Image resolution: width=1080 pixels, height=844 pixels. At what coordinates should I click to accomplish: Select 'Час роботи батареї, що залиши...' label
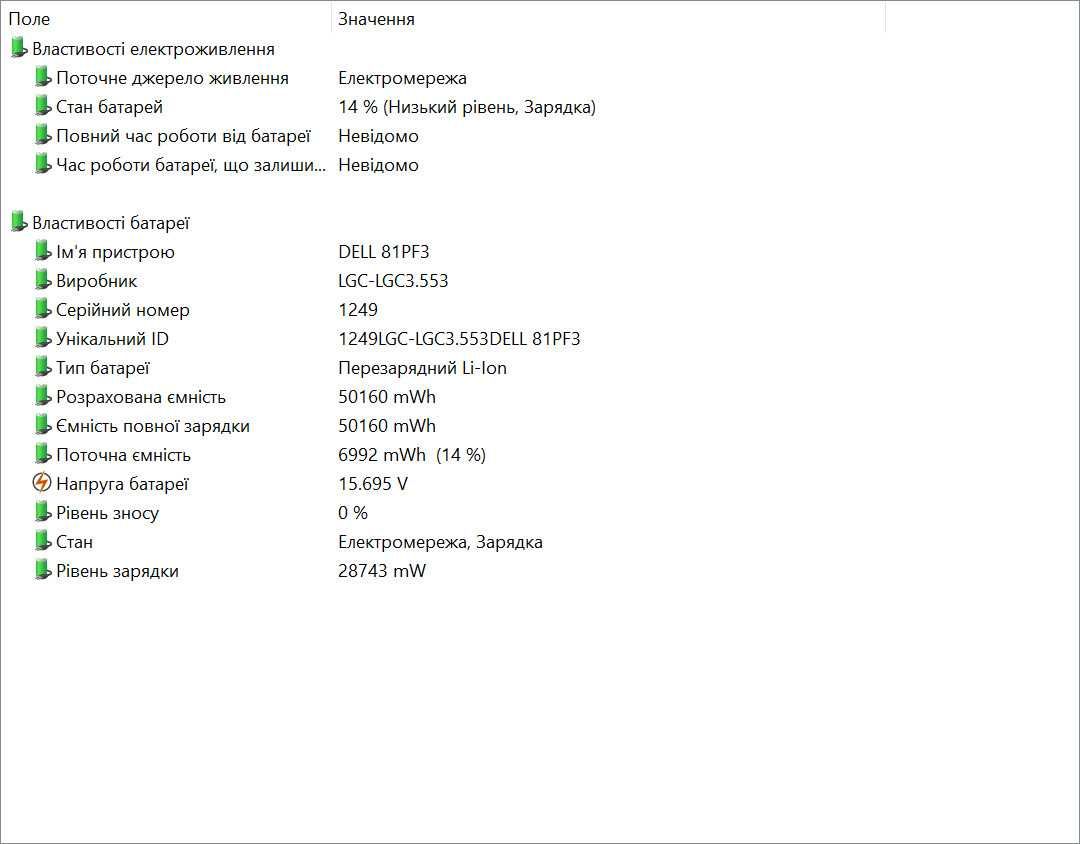191,165
